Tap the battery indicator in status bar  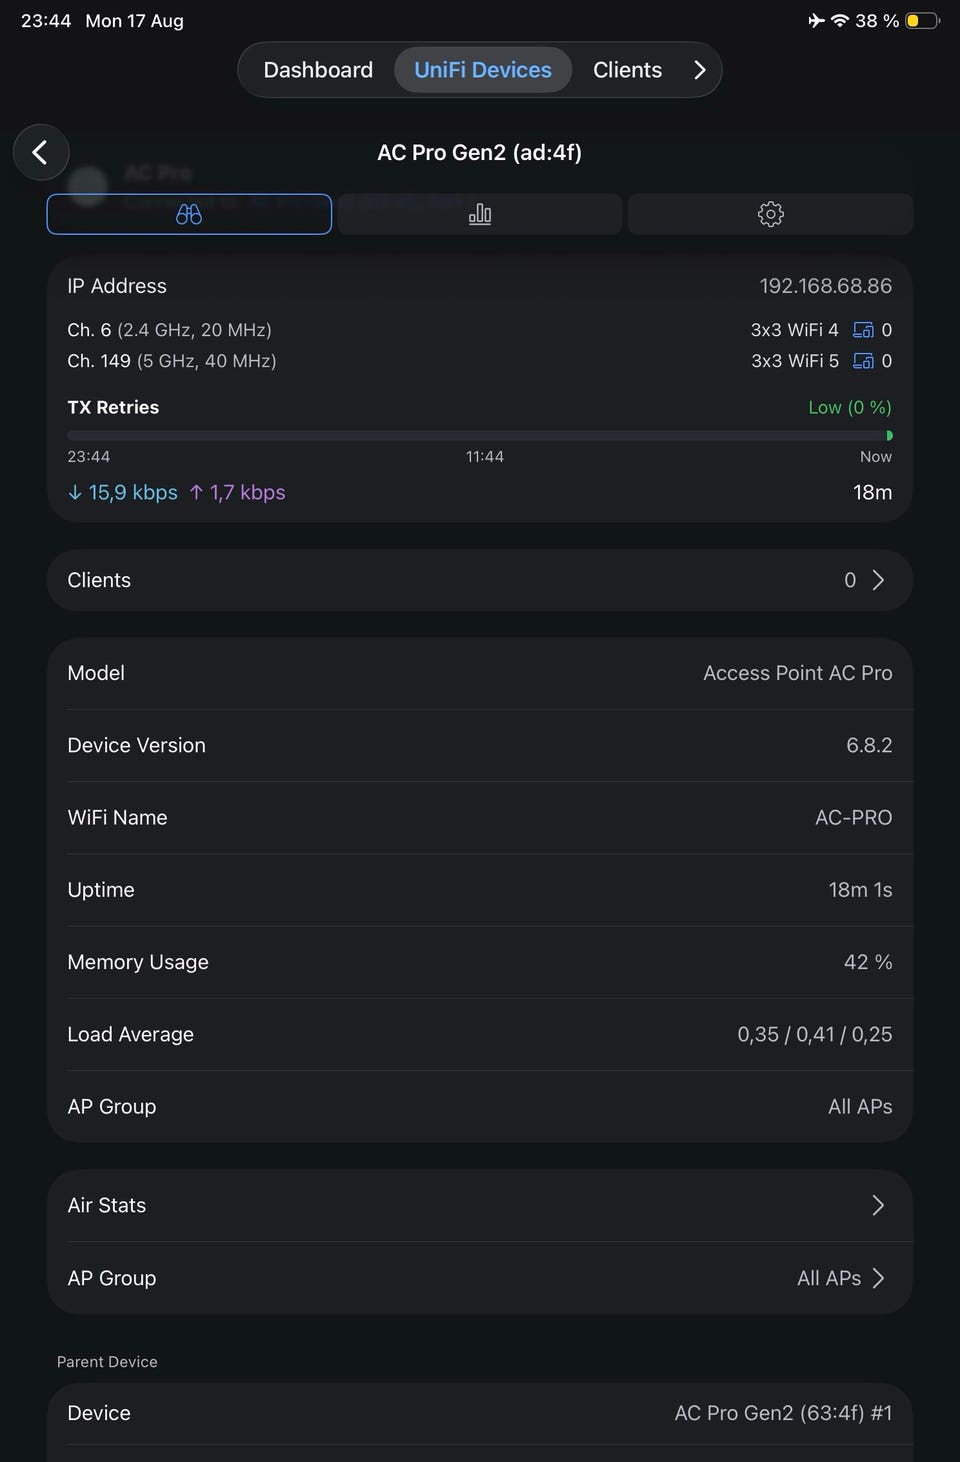pyautogui.click(x=922, y=20)
